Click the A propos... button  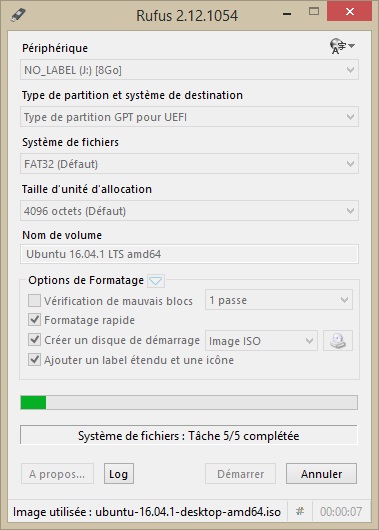[57, 474]
